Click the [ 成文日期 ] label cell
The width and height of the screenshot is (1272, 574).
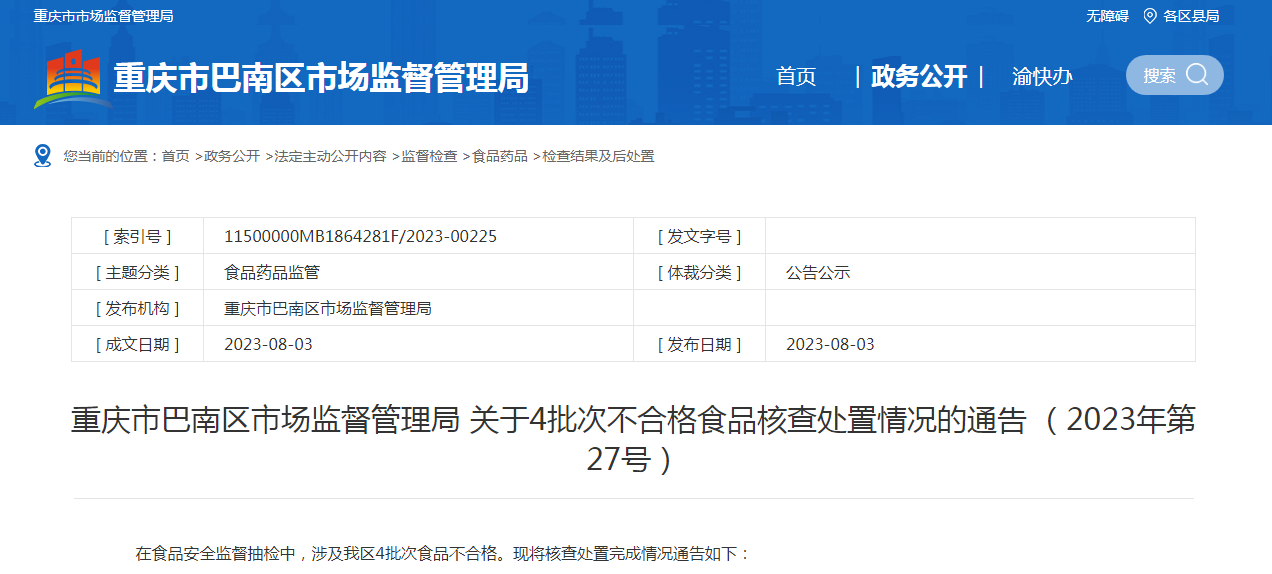pyautogui.click(x=138, y=344)
